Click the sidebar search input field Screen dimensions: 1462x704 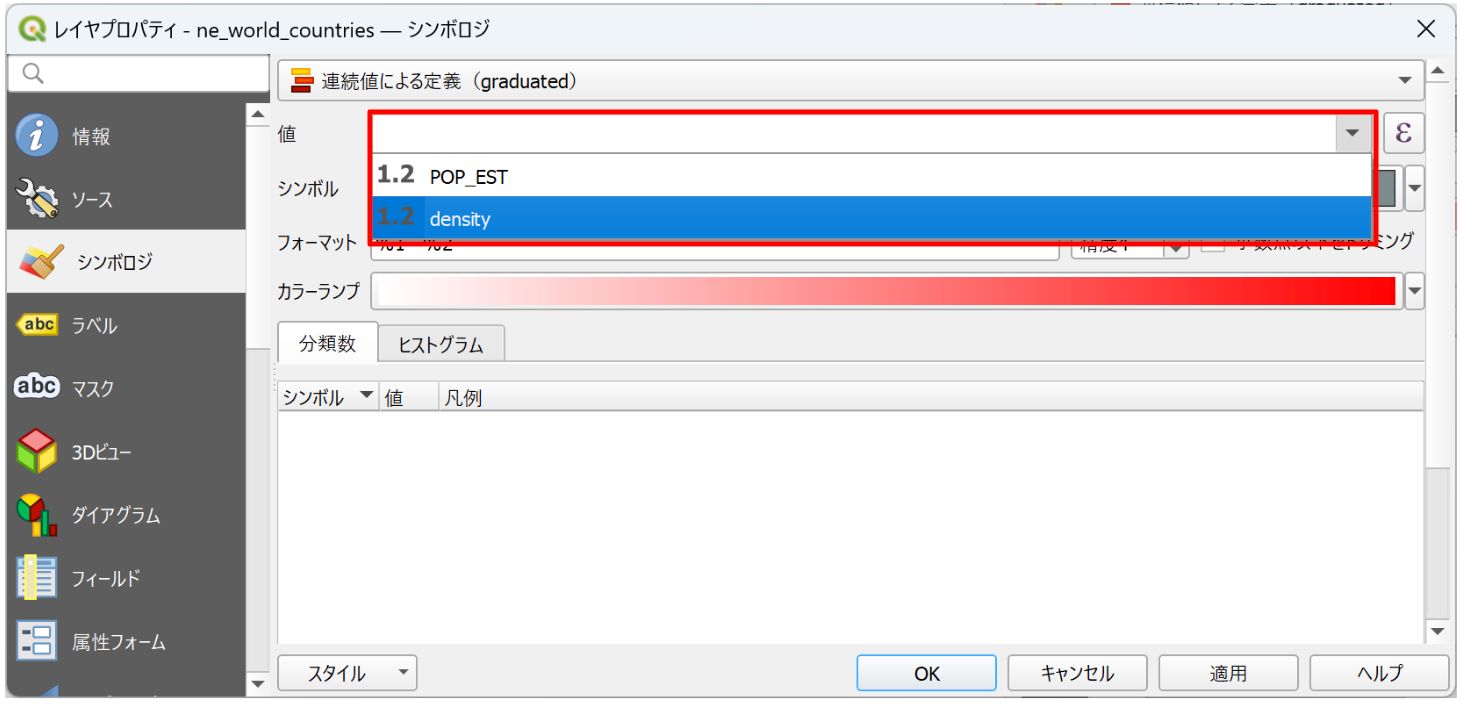point(138,73)
